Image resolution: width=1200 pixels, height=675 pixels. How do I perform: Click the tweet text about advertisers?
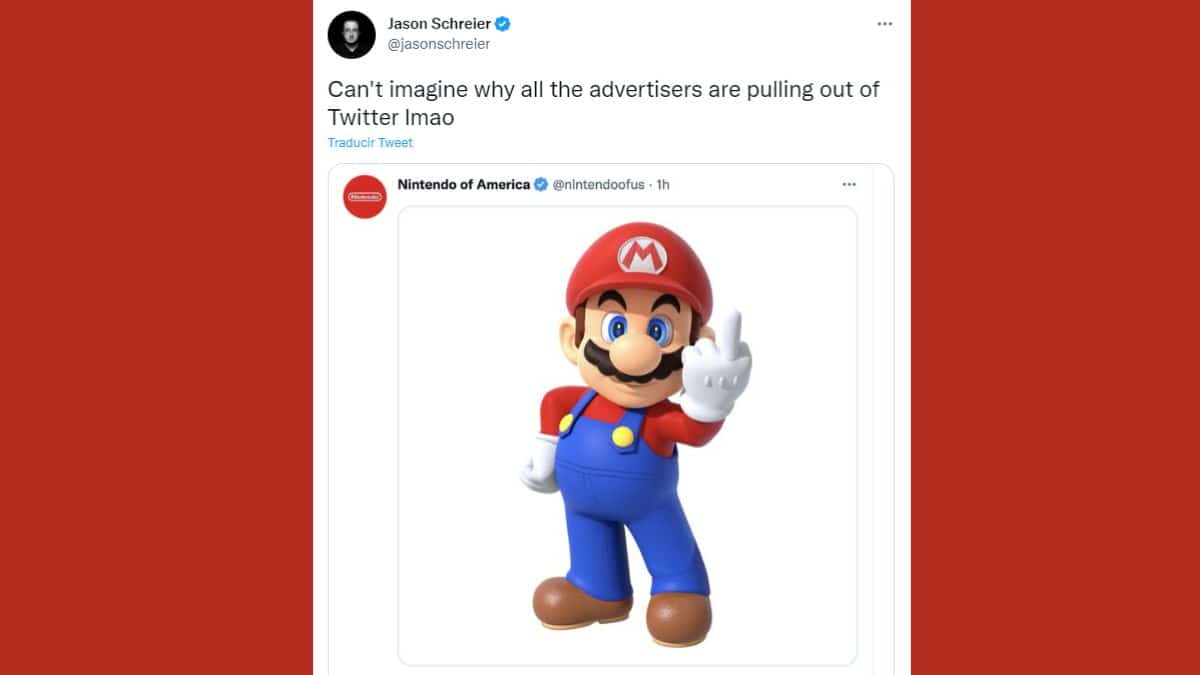click(x=603, y=90)
